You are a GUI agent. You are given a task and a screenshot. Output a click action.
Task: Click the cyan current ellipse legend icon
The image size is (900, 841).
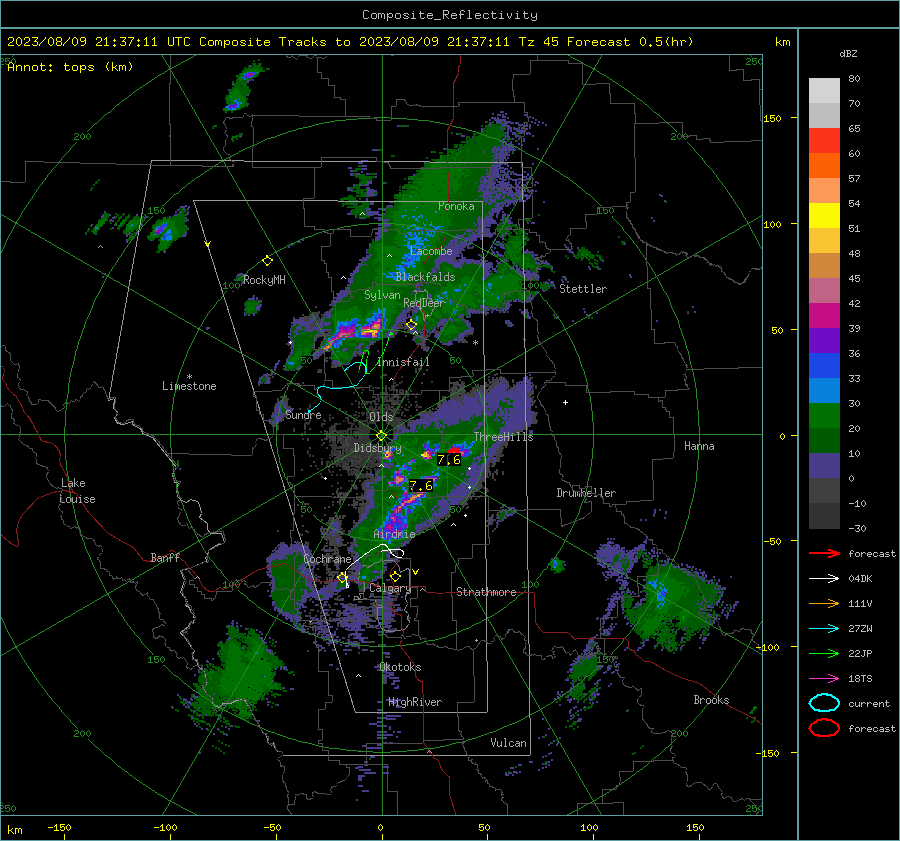(x=824, y=703)
